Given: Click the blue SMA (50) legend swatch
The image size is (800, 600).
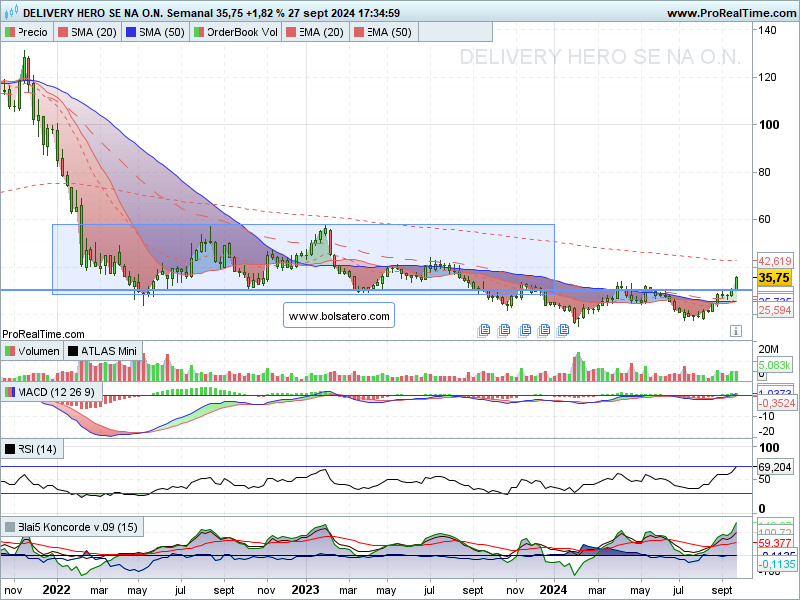Looking at the screenshot, I should [x=131, y=32].
